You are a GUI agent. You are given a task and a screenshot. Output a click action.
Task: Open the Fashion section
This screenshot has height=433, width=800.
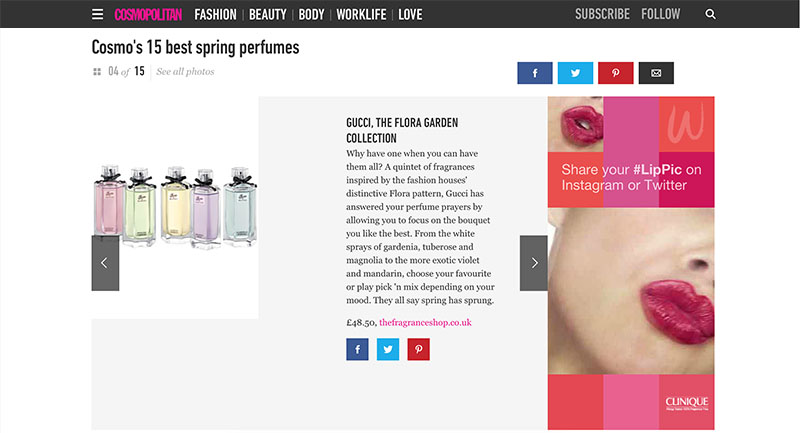(215, 15)
